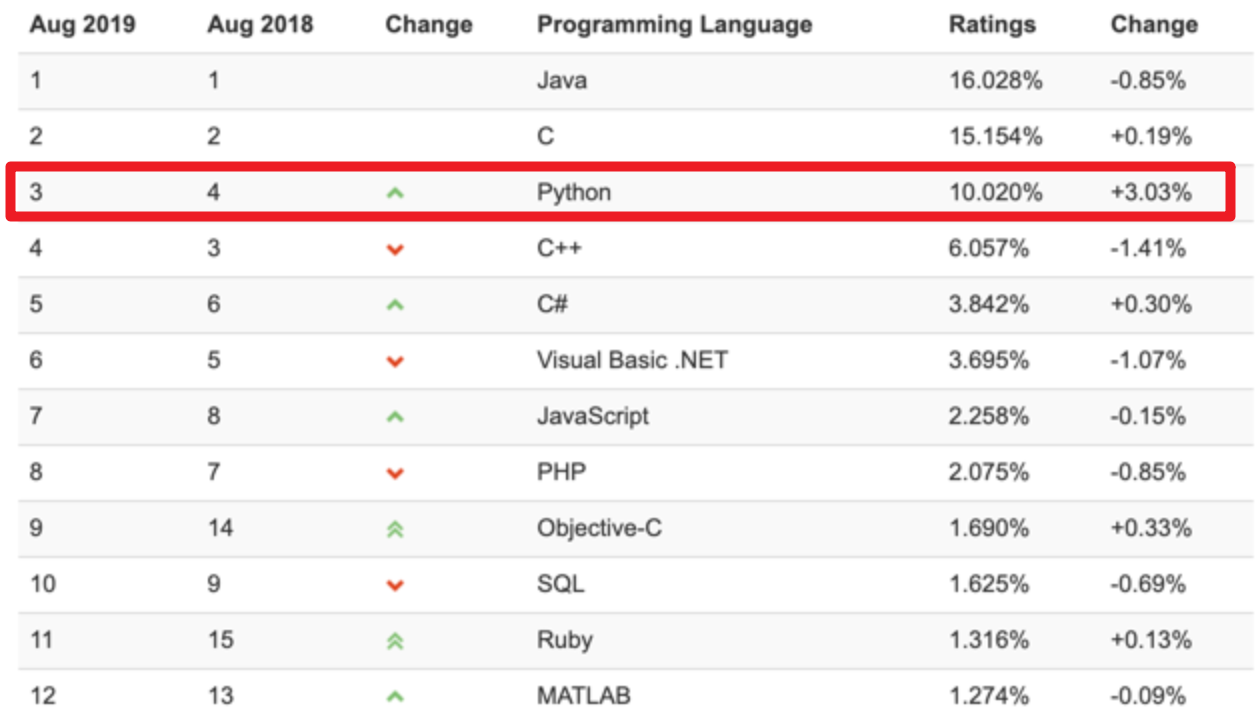Click the green up arrow in MATLAB row
The width and height of the screenshot is (1260, 718).
(x=395, y=696)
